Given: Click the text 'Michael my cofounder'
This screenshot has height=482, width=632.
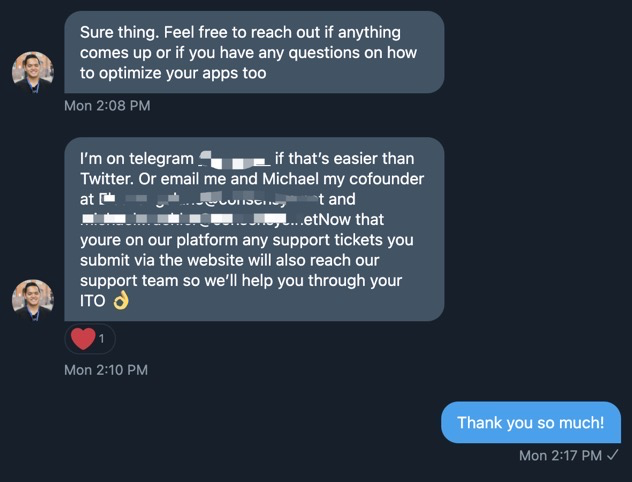Looking at the screenshot, I should [x=339, y=179].
